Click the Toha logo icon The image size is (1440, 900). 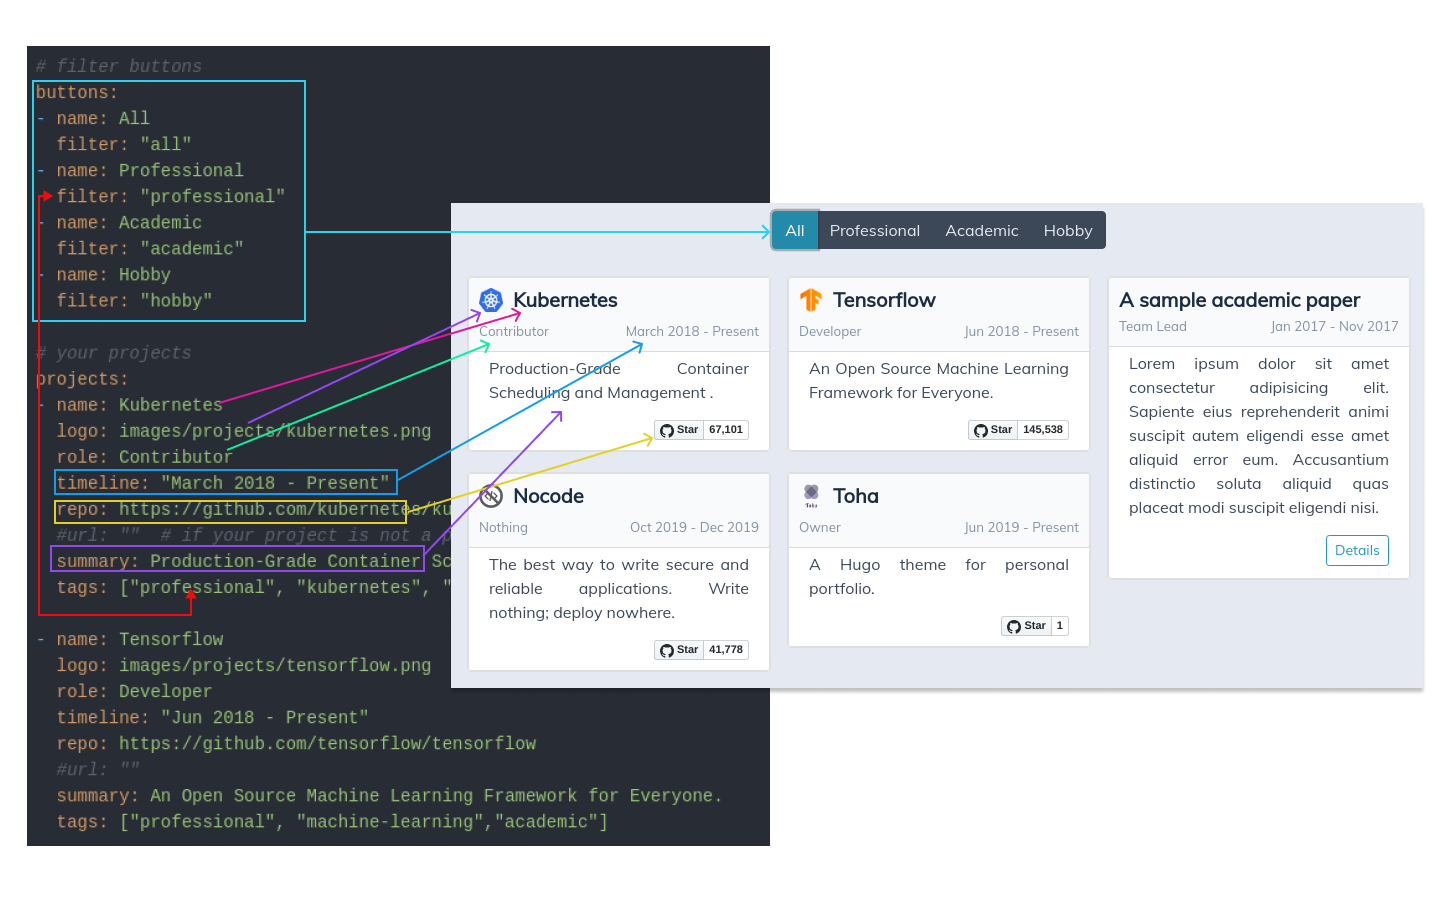811,496
